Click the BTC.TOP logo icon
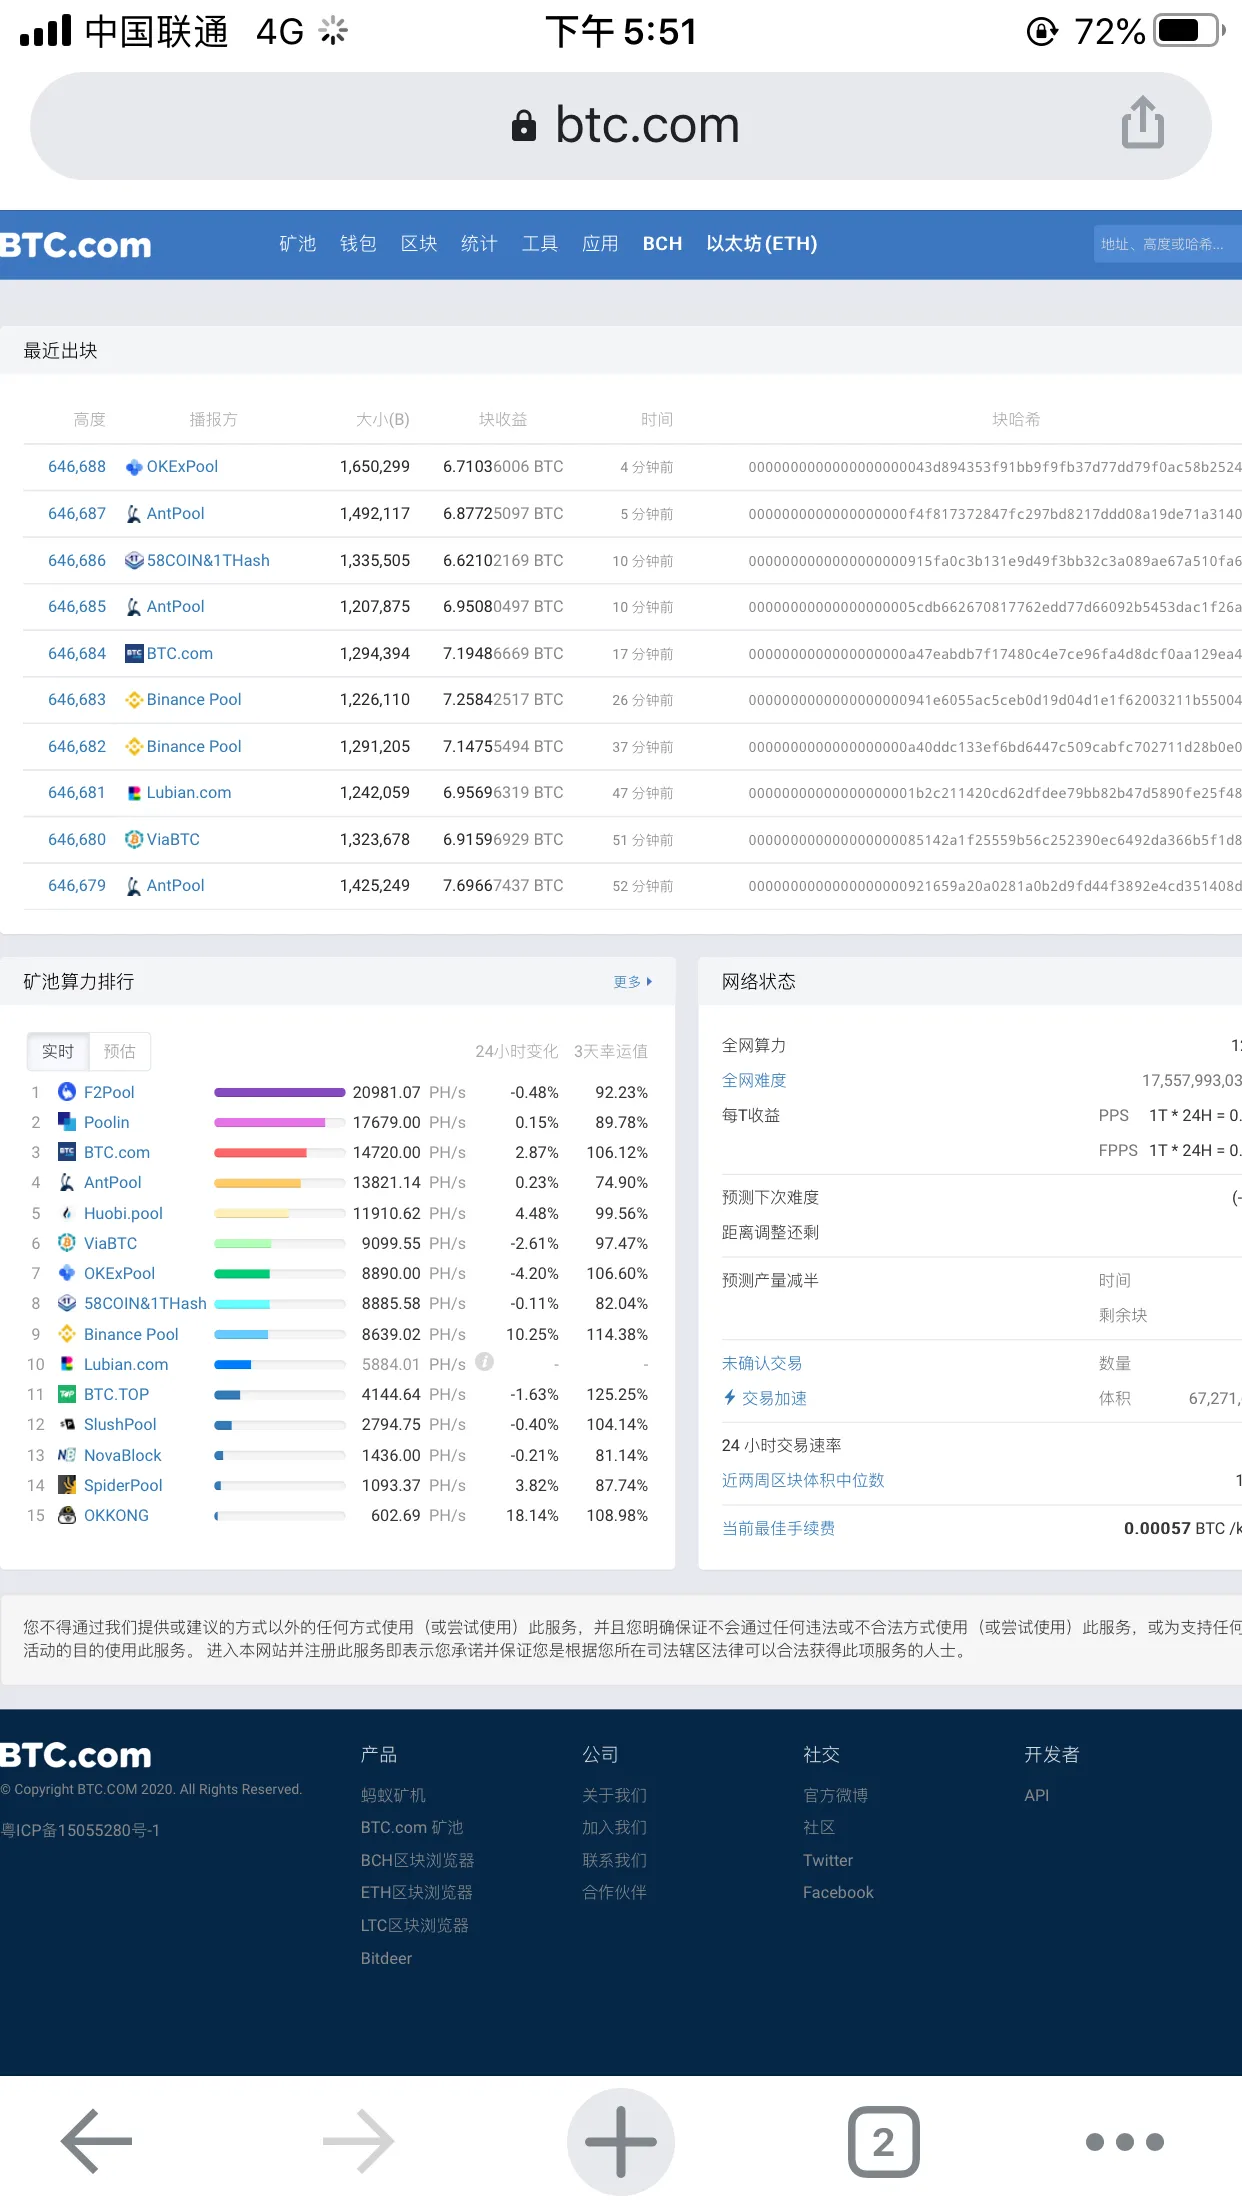This screenshot has width=1242, height=2208. click(67, 1394)
